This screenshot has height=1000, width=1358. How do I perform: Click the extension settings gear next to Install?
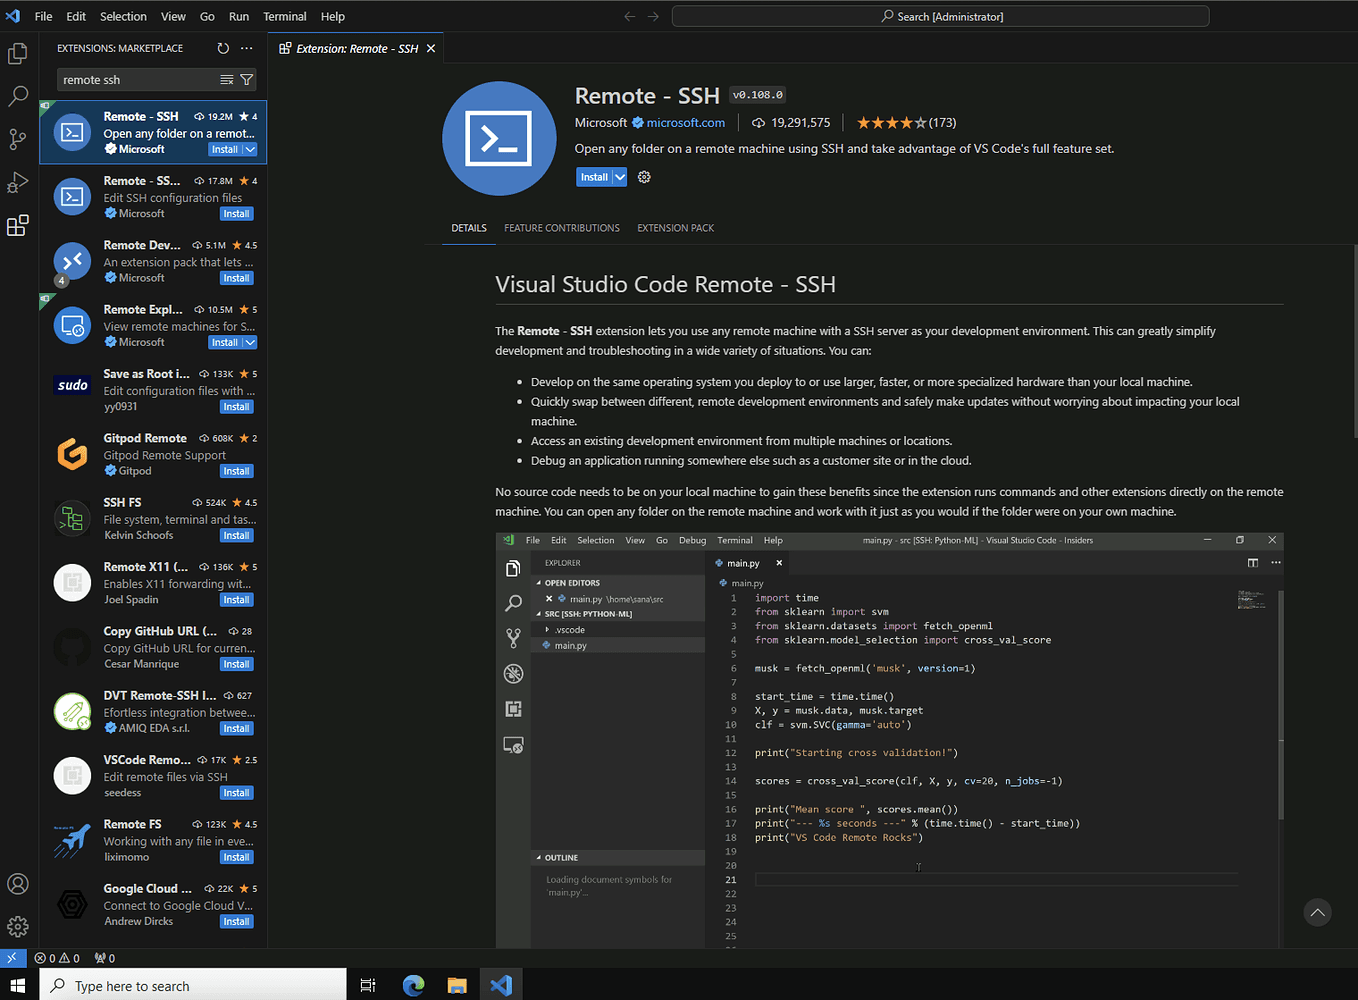coord(644,177)
